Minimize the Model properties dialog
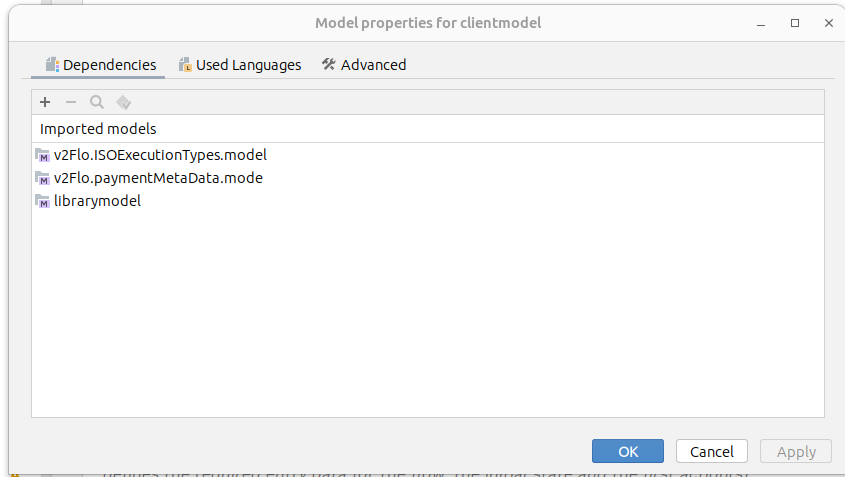This screenshot has height=477, width=845. 766,22
